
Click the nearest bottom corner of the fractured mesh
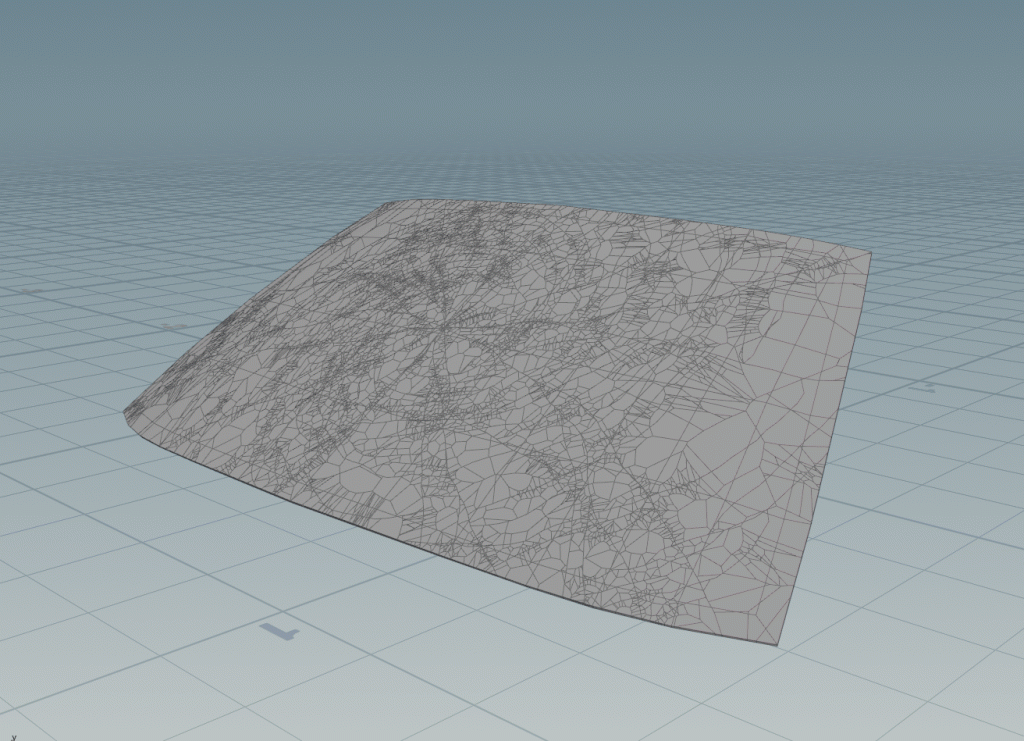[x=776, y=641]
